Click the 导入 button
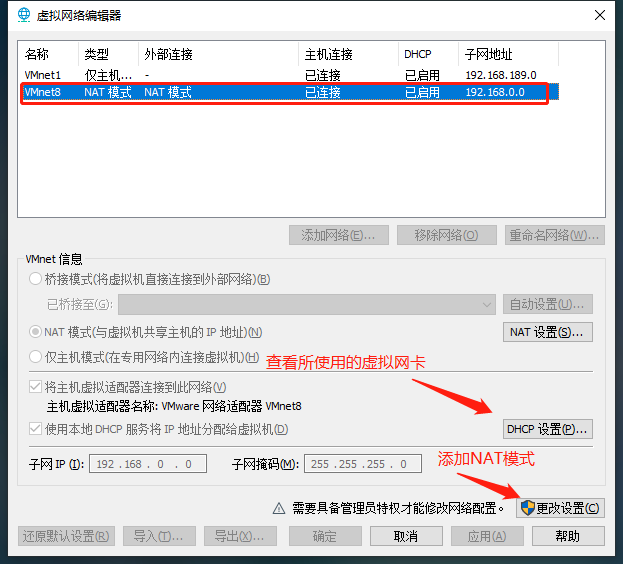Image resolution: width=623 pixels, height=564 pixels. (x=159, y=536)
